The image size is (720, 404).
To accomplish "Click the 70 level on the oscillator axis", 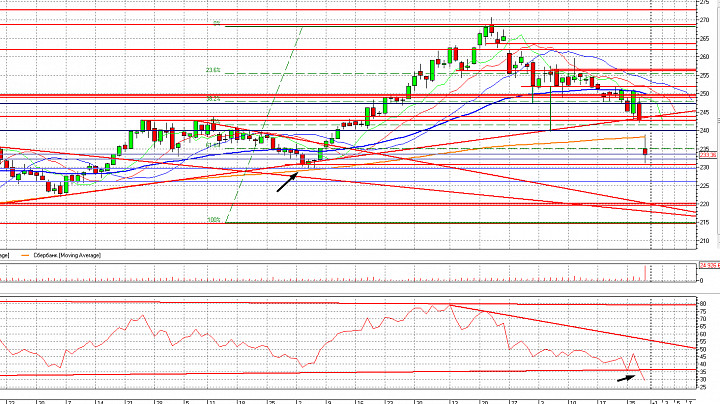I will pos(703,319).
